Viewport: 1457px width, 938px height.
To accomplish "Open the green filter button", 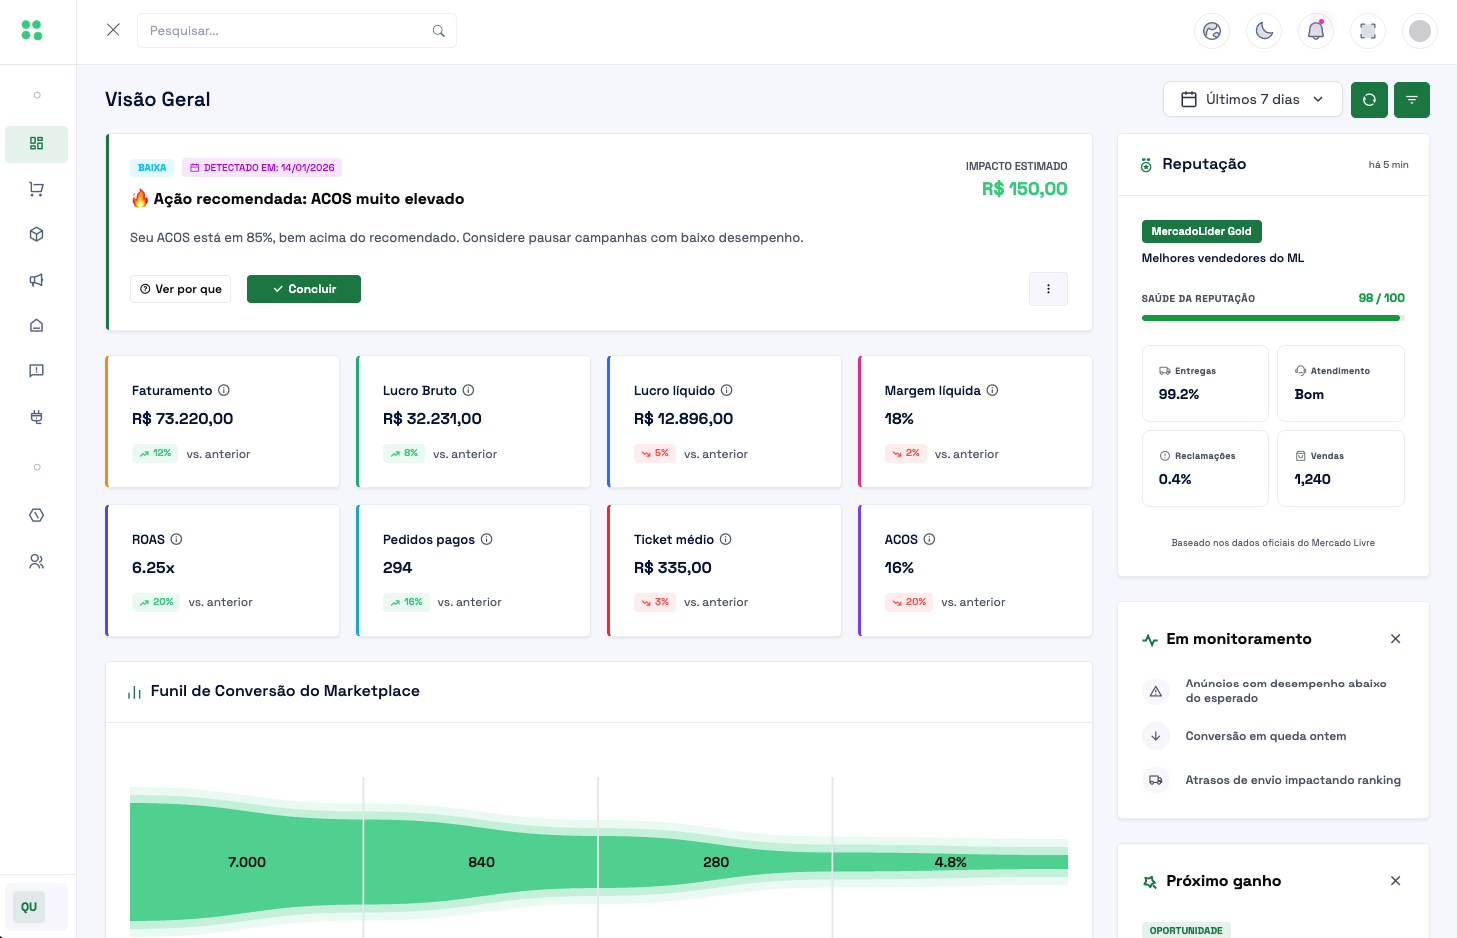I will (1411, 100).
